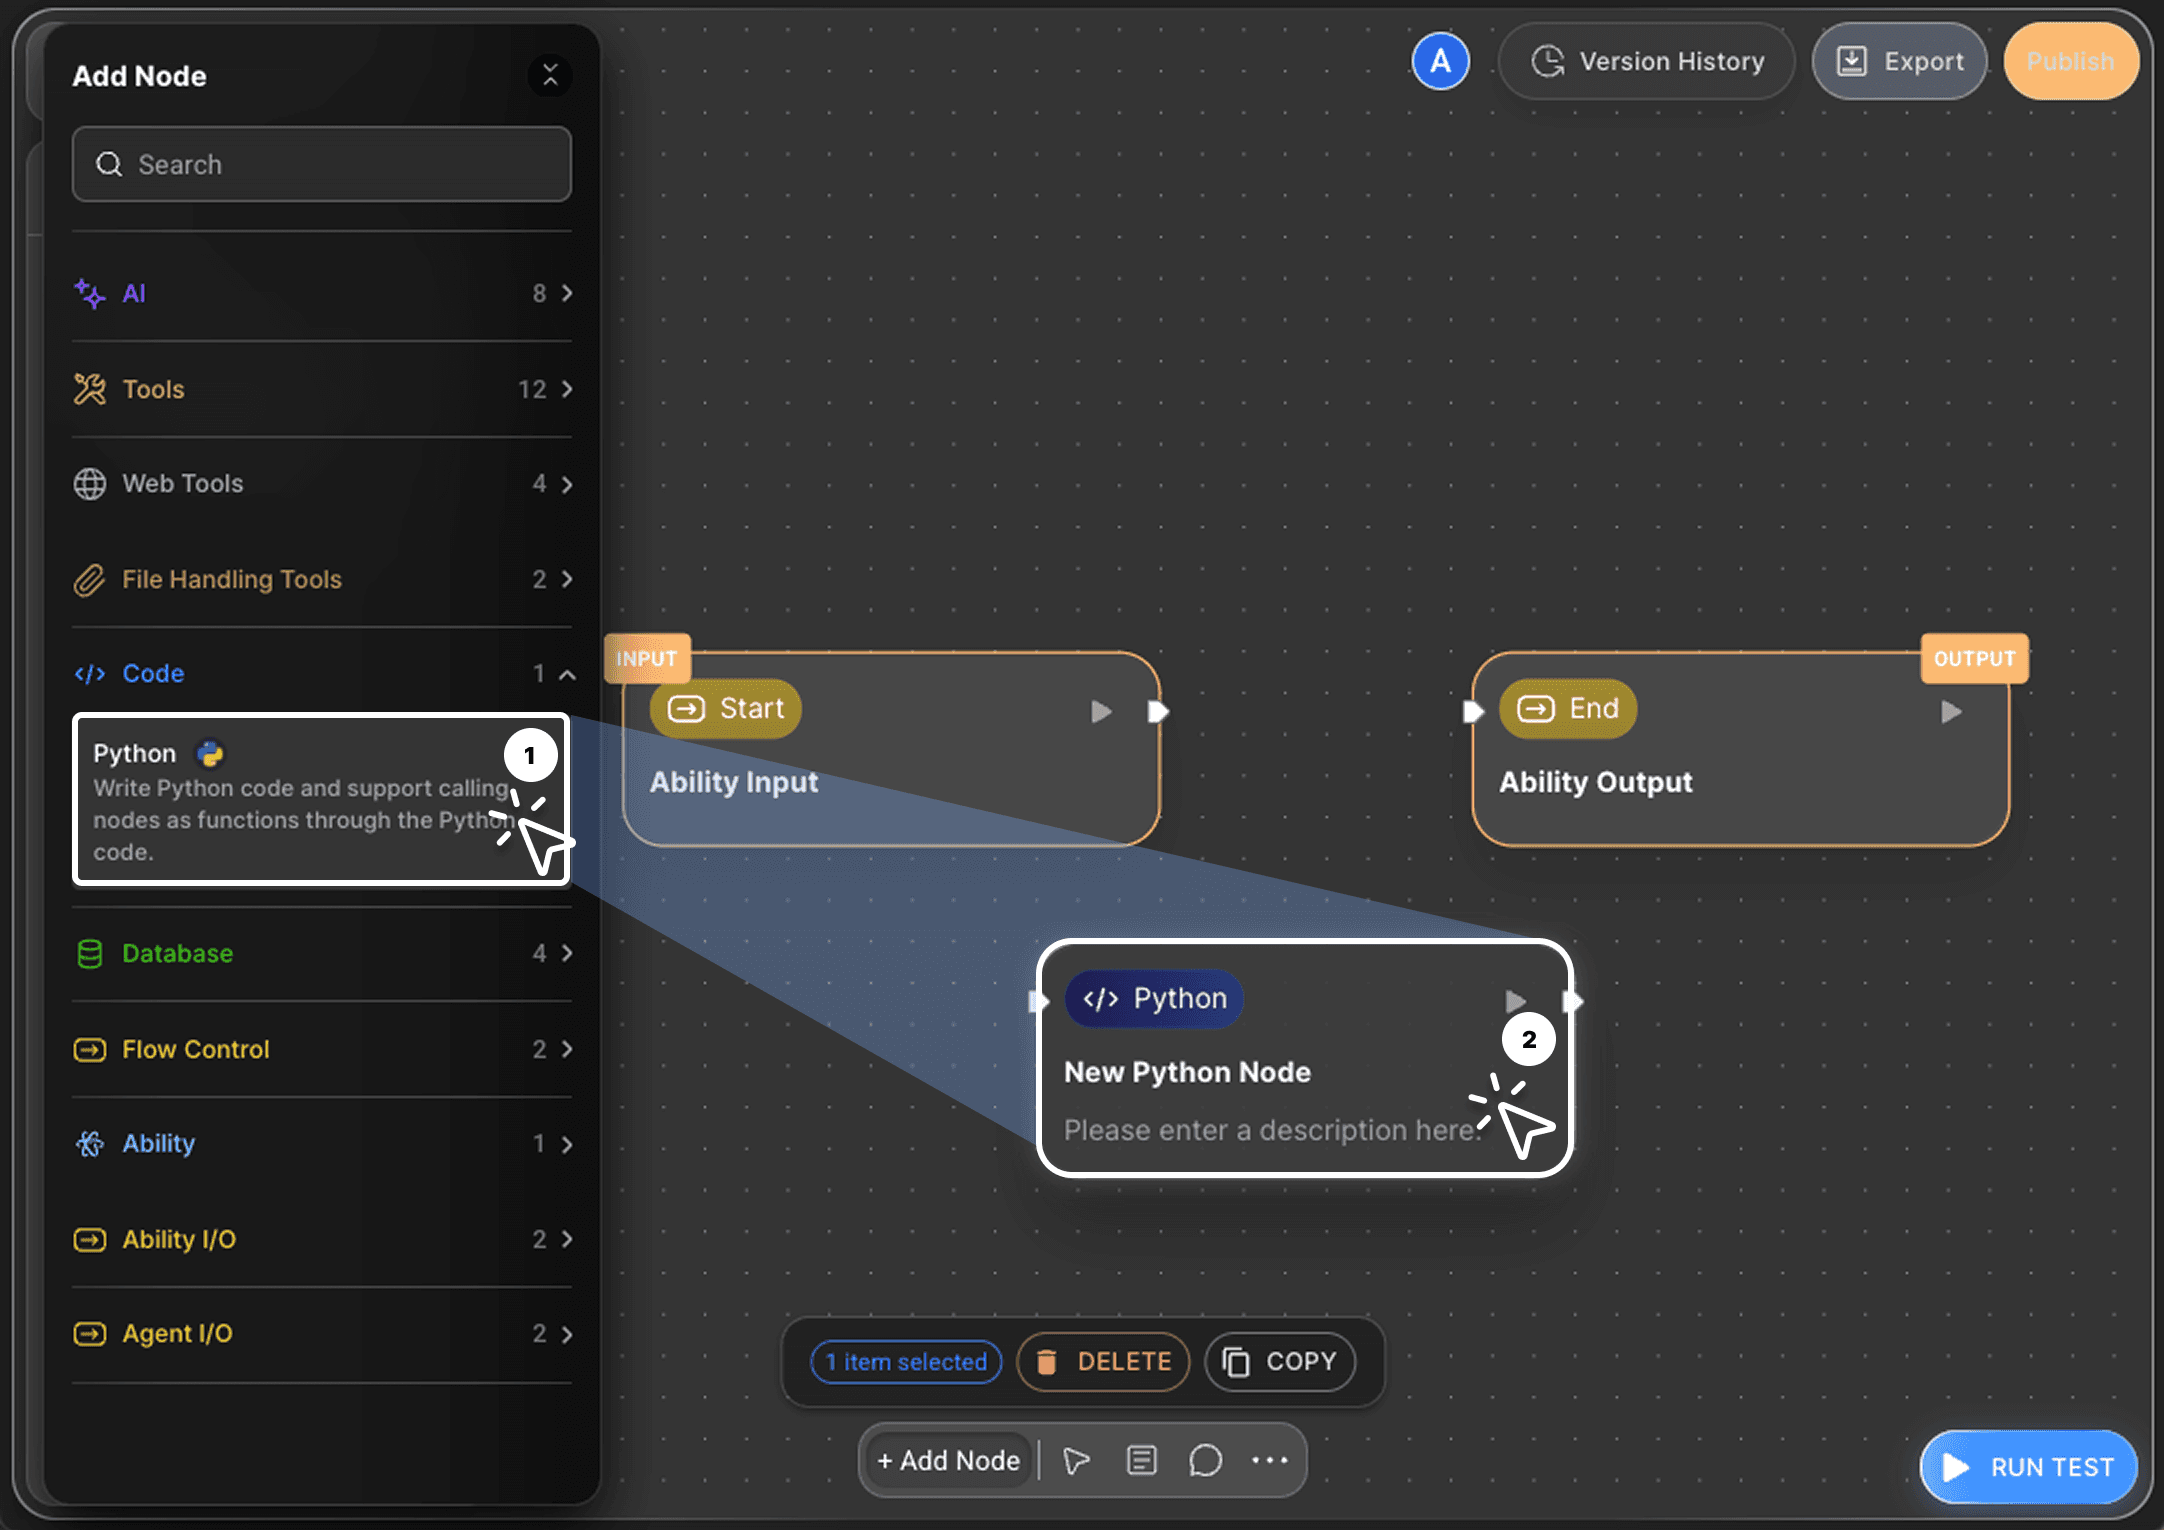
Task: Open the three-dots more options menu
Action: coord(1269,1460)
